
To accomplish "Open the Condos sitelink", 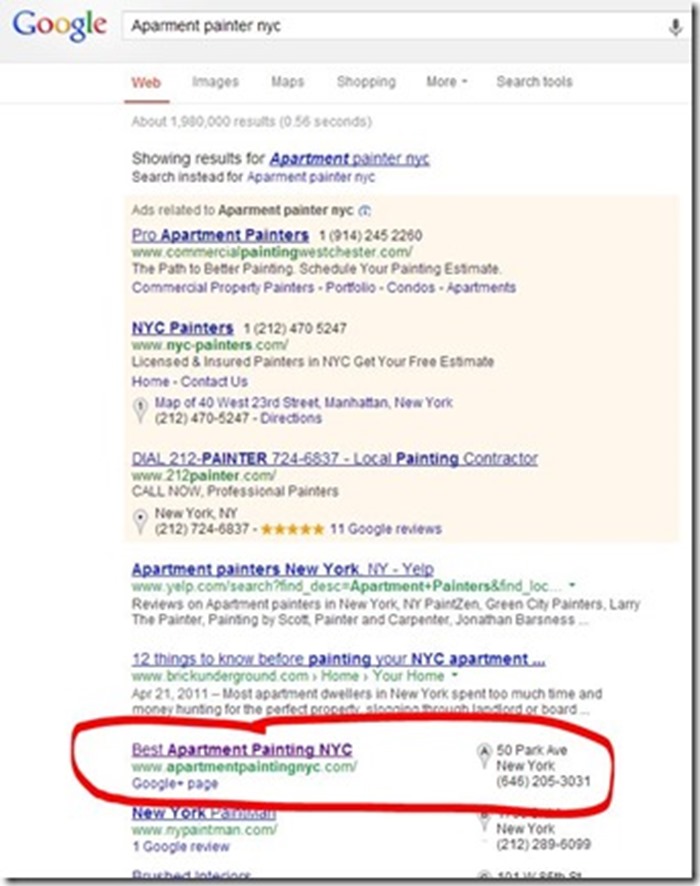I will click(x=411, y=288).
